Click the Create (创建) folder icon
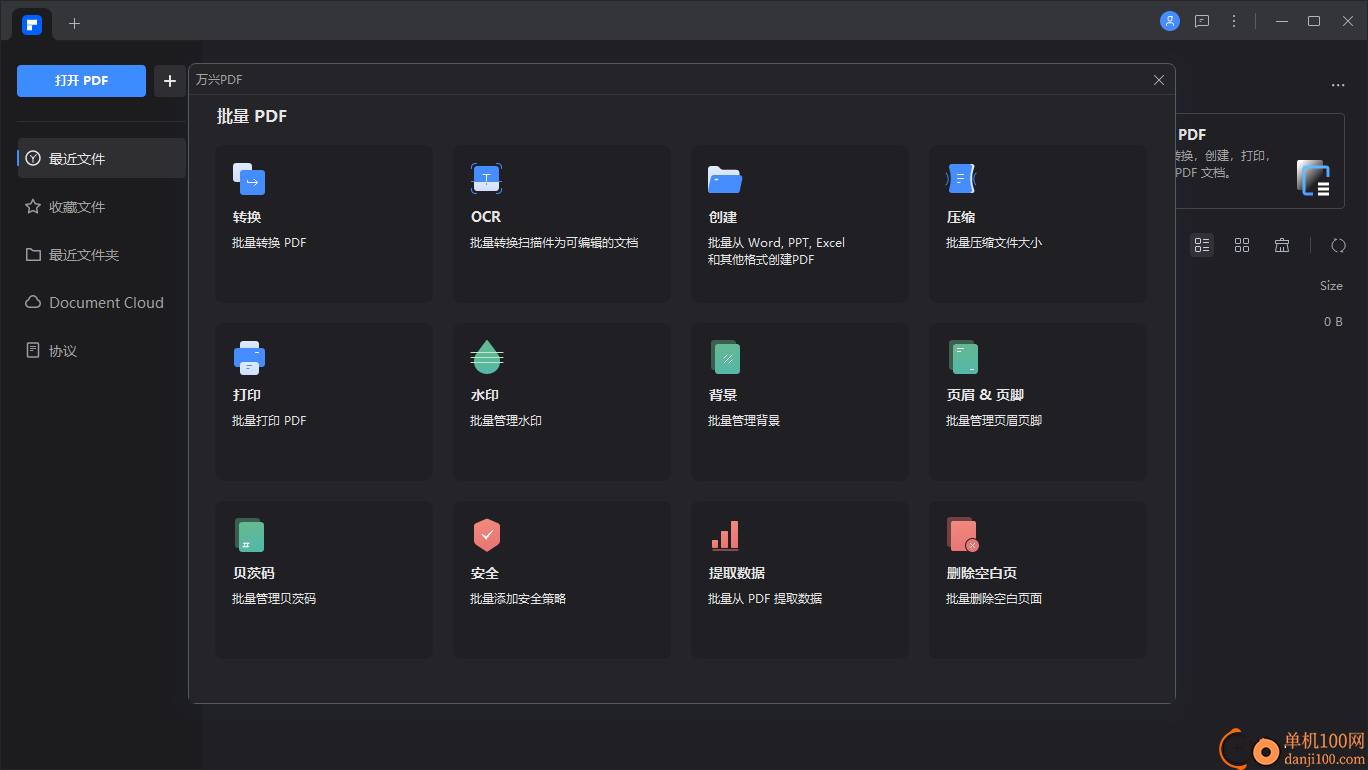This screenshot has width=1368, height=770. [725, 179]
